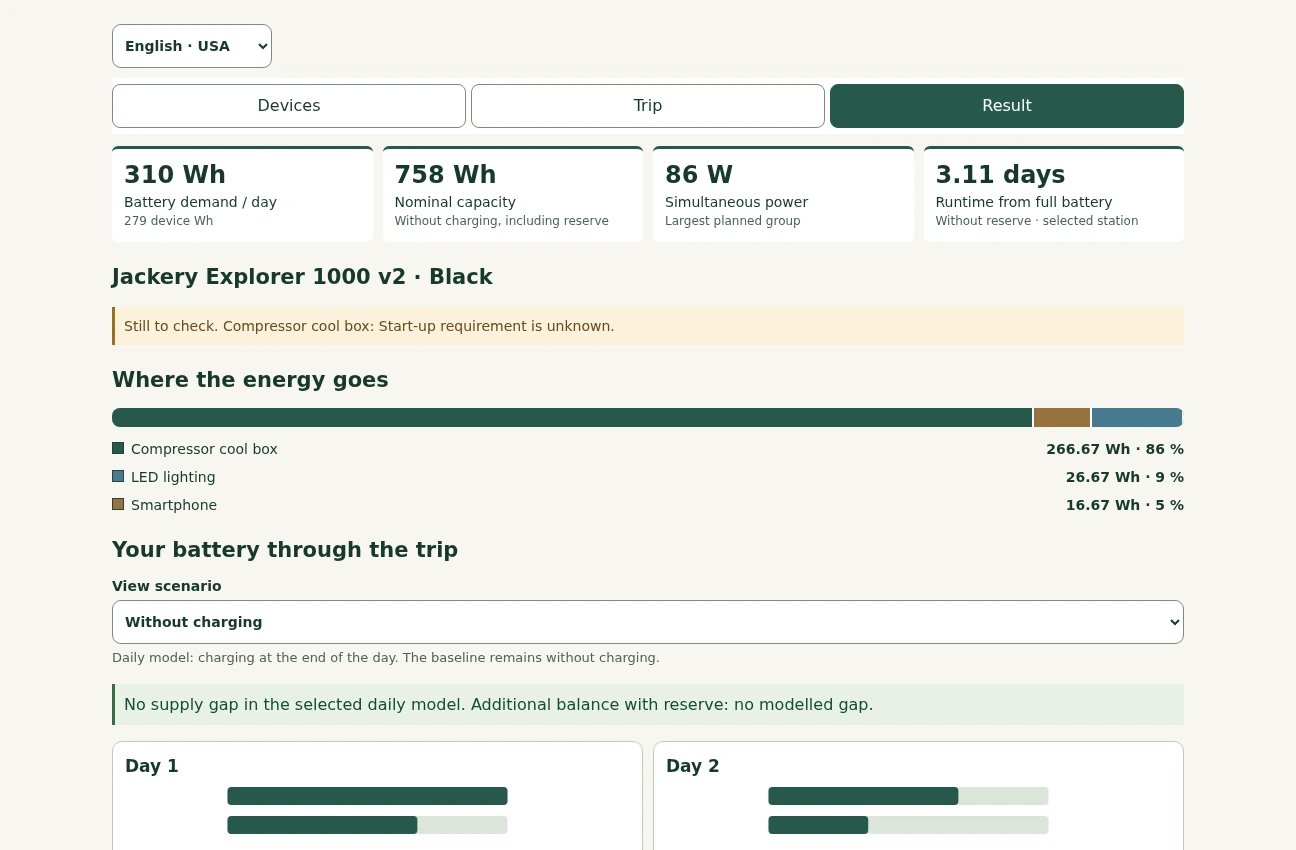Click the 'Daily model: charging at the end' note
The image size is (1296, 850).
pos(386,658)
